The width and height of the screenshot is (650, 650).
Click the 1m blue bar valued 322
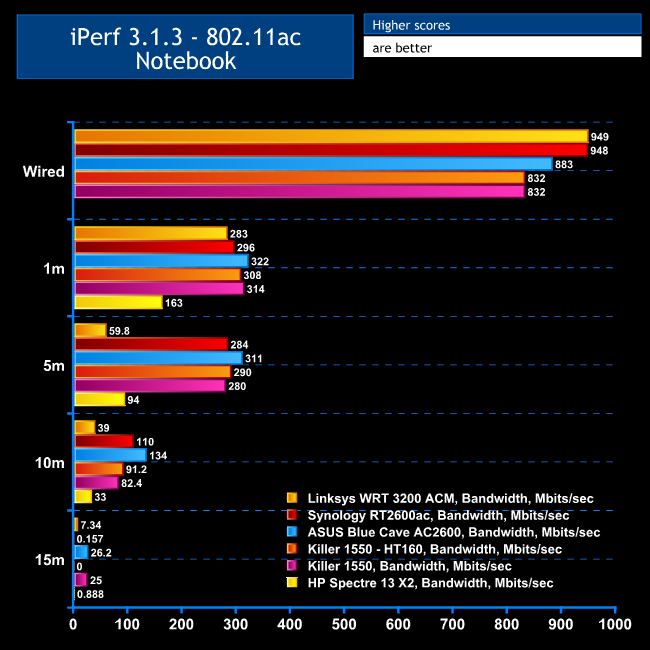click(161, 261)
